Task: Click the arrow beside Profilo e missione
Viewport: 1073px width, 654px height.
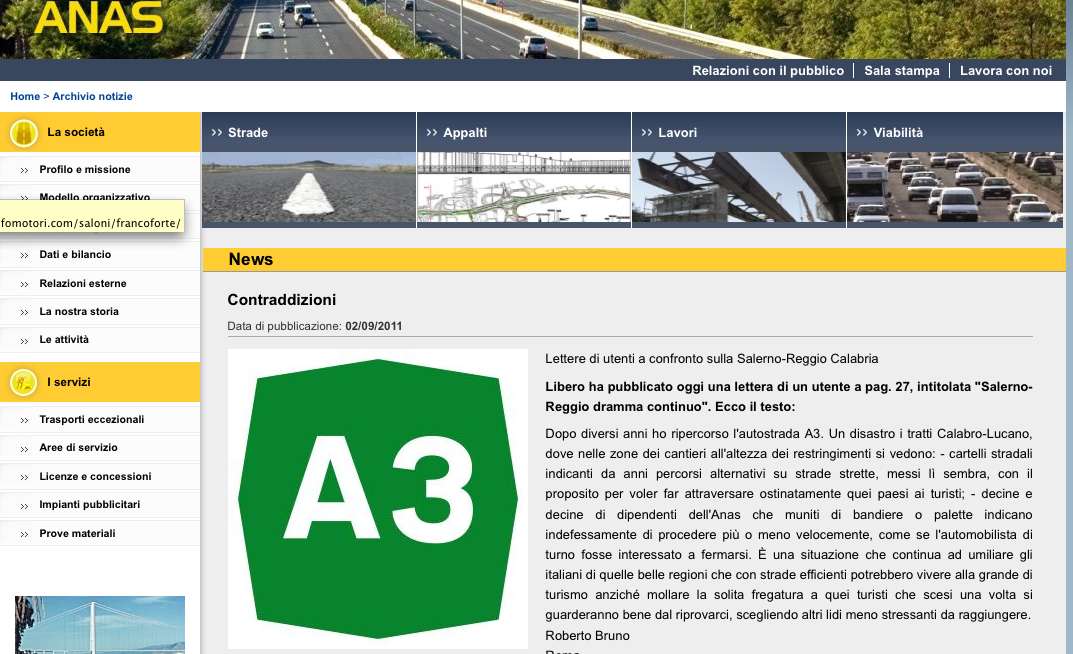Action: click(x=25, y=170)
